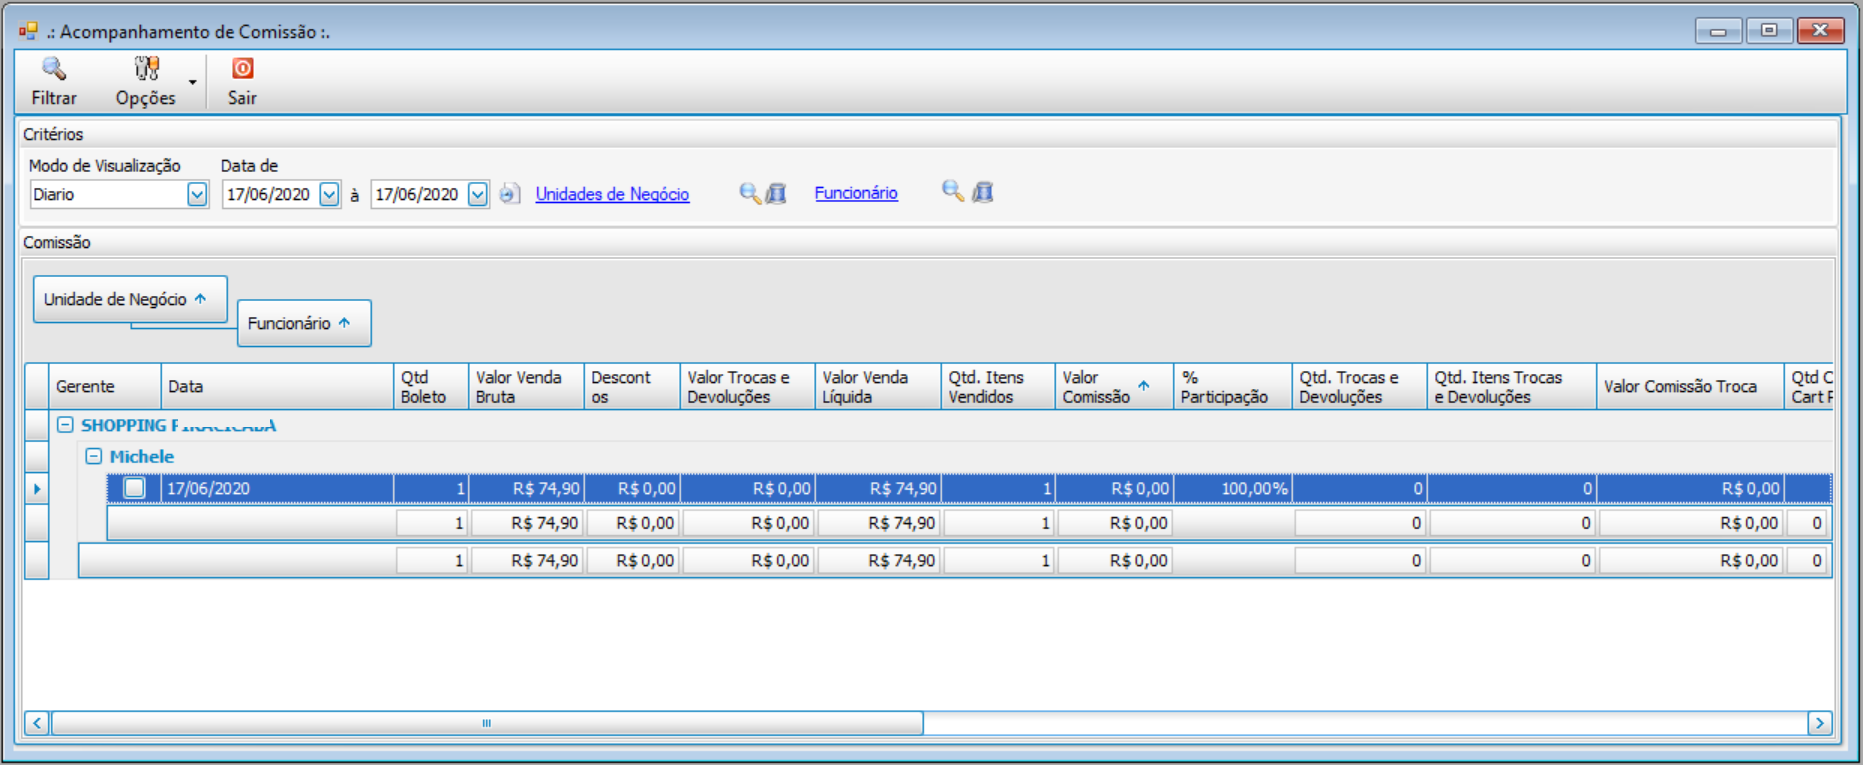
Task: Click magnifier icon next to Funcionário link
Action: click(x=952, y=191)
